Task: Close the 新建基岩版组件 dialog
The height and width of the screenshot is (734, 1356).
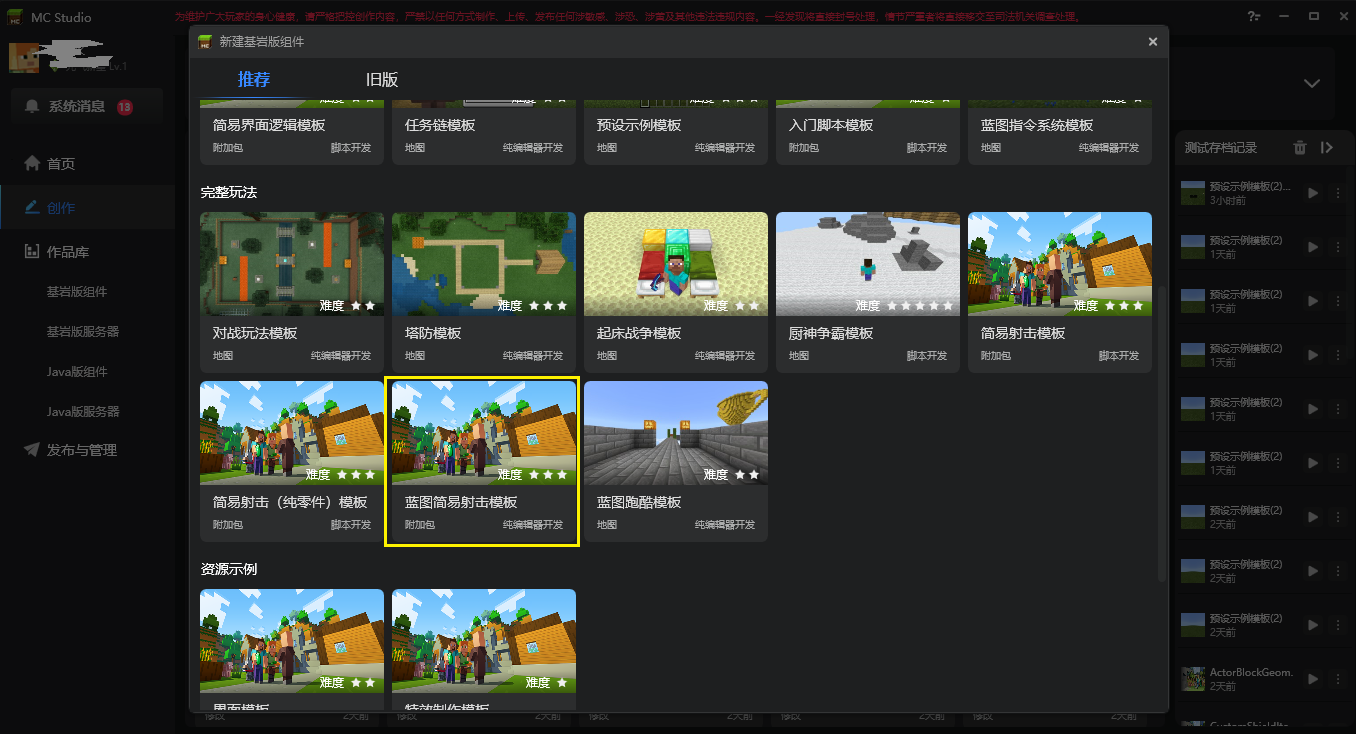Action: point(1153,42)
